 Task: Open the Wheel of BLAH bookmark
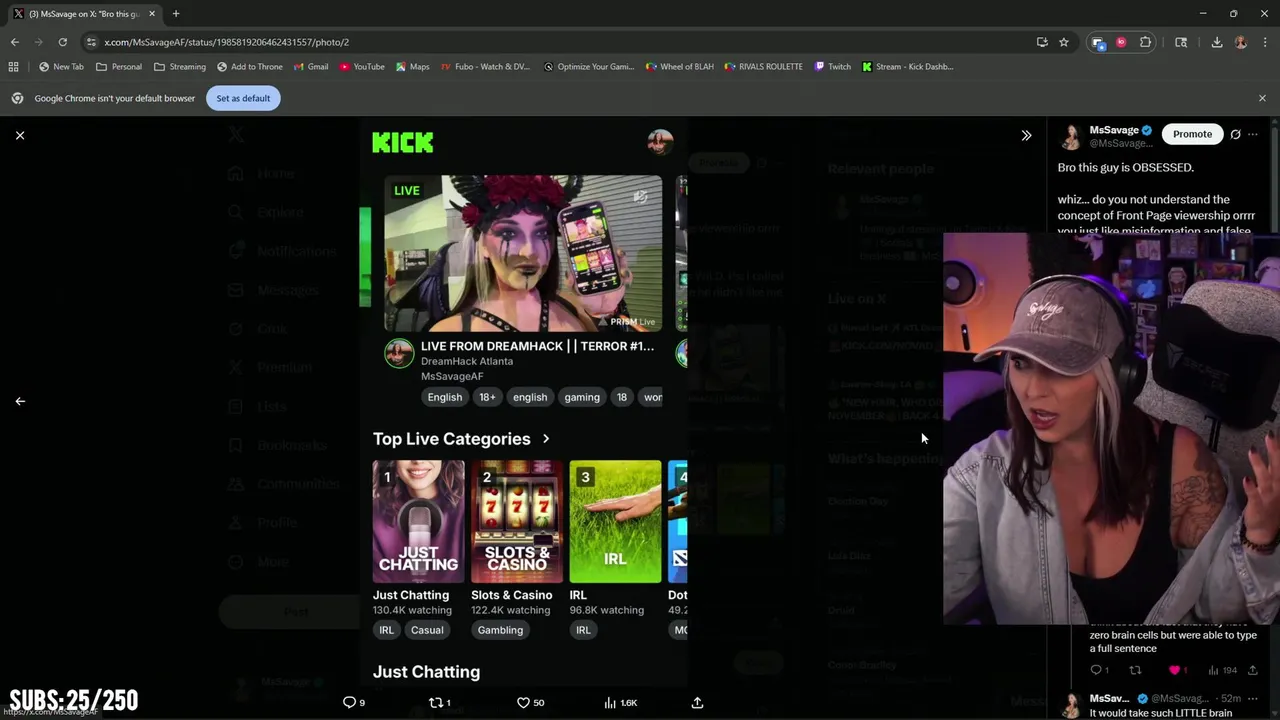pyautogui.click(x=680, y=67)
